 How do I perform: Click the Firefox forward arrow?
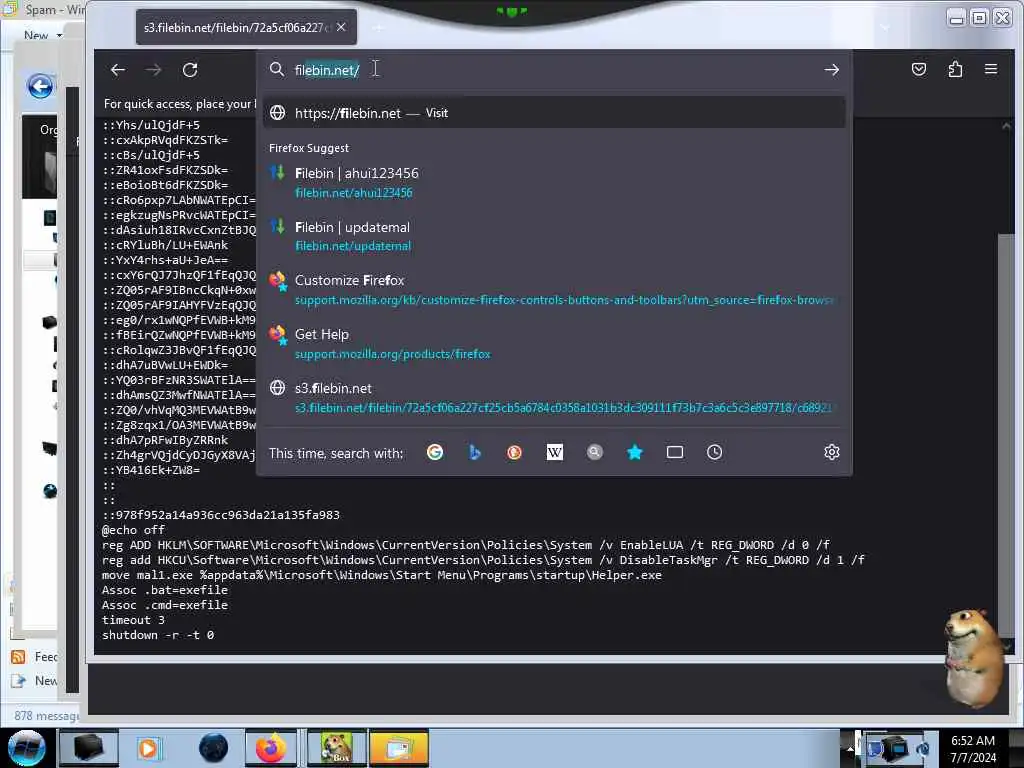click(153, 70)
